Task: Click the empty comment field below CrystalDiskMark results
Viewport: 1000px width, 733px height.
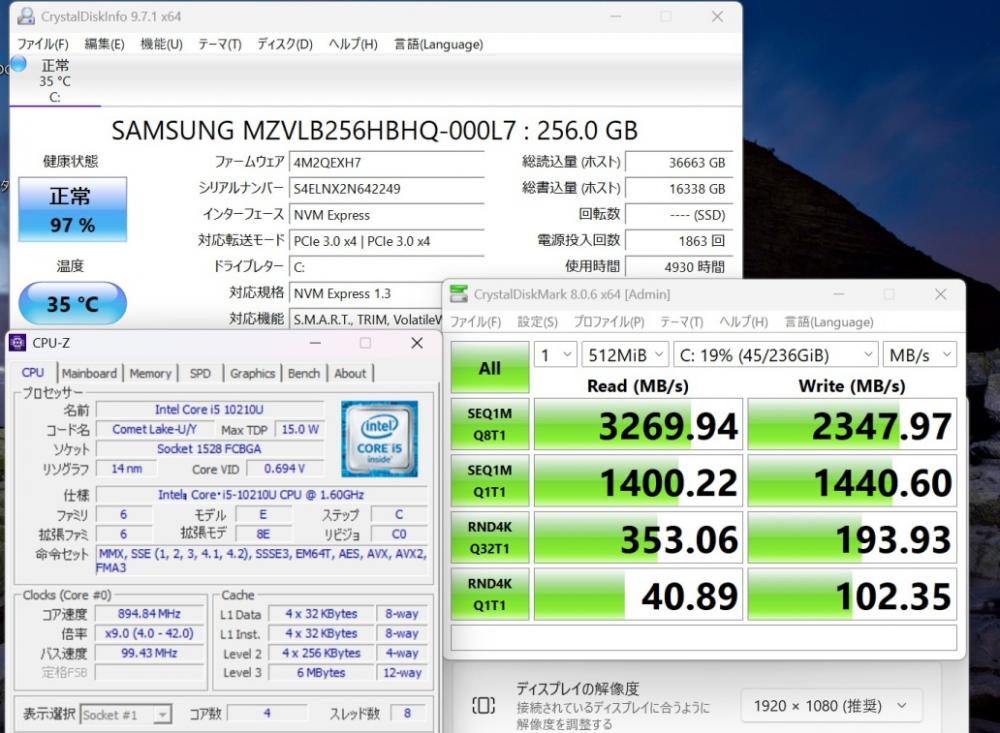Action: click(x=703, y=637)
